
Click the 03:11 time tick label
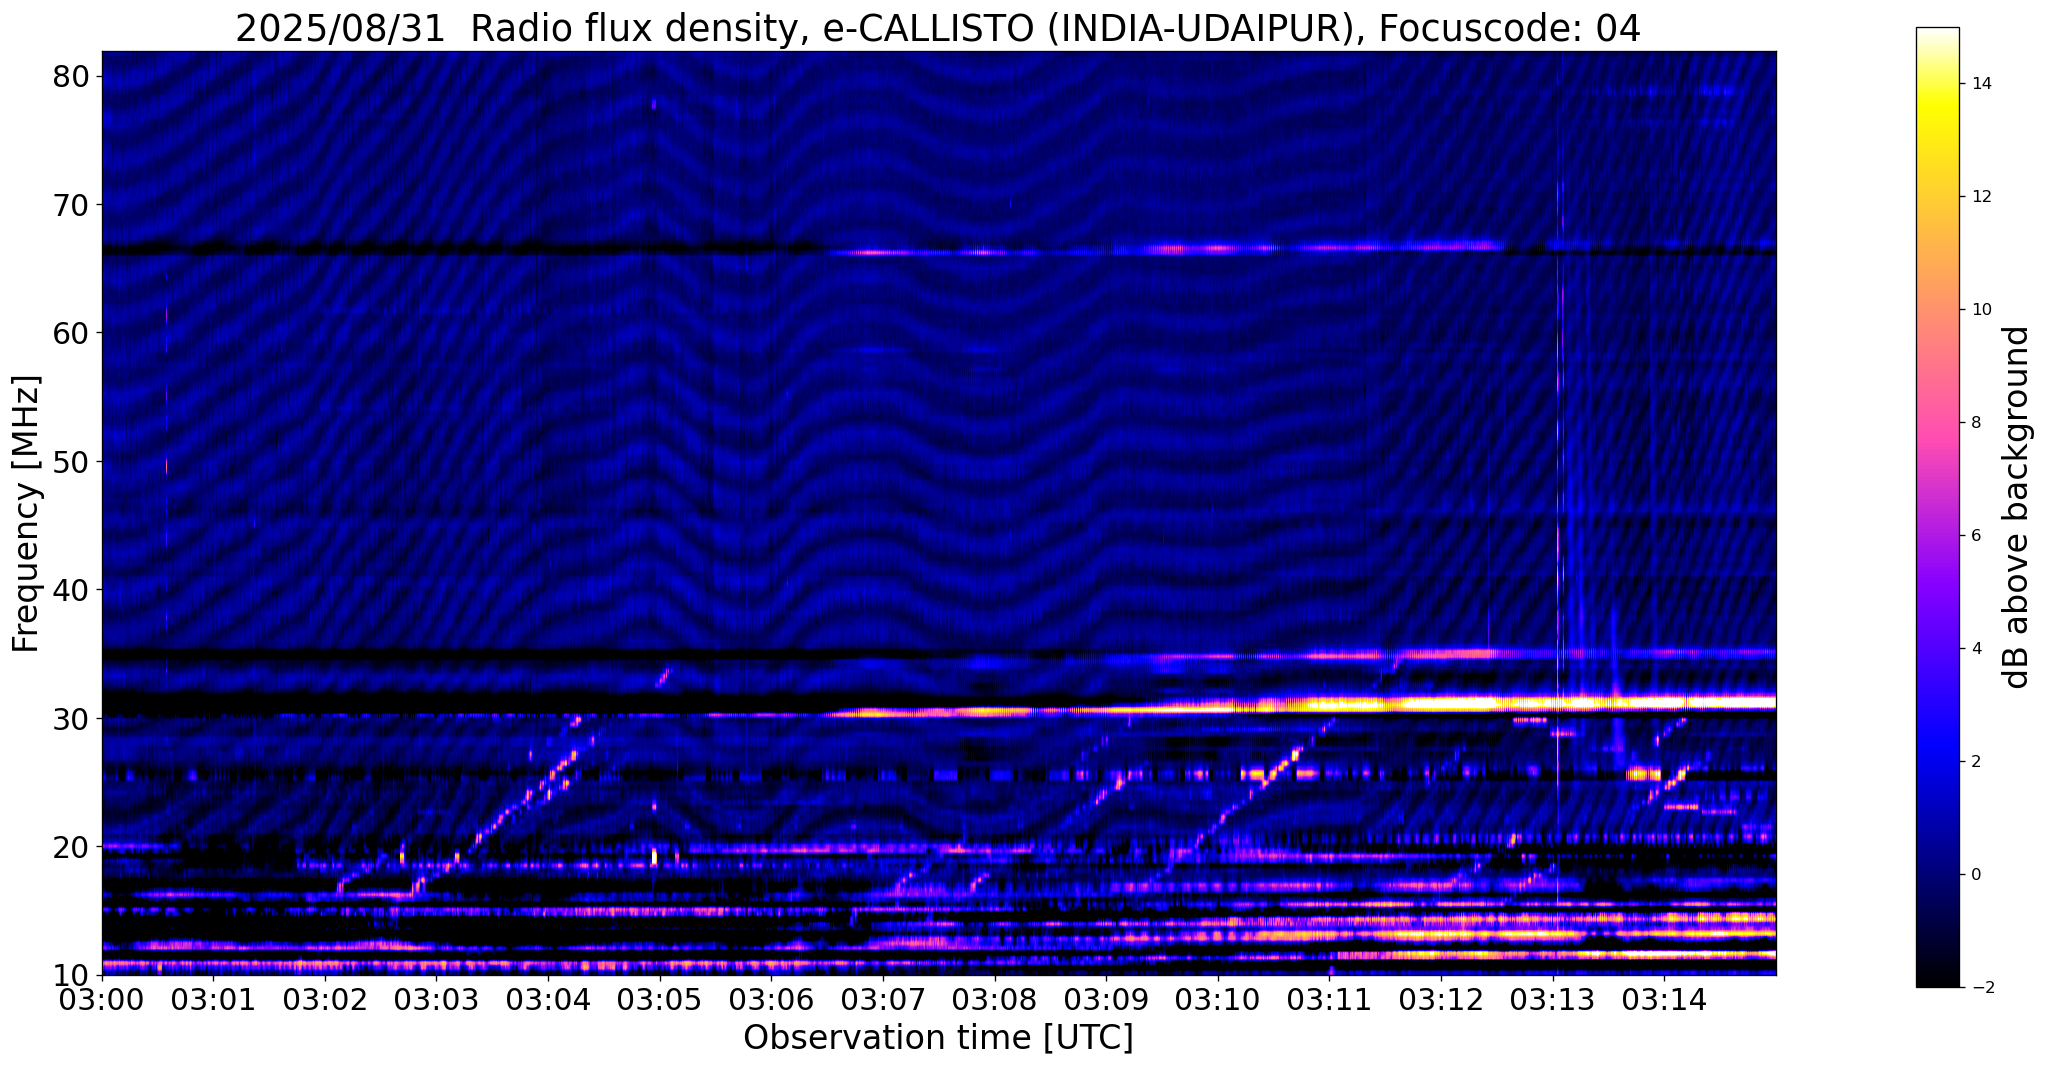point(1330,999)
